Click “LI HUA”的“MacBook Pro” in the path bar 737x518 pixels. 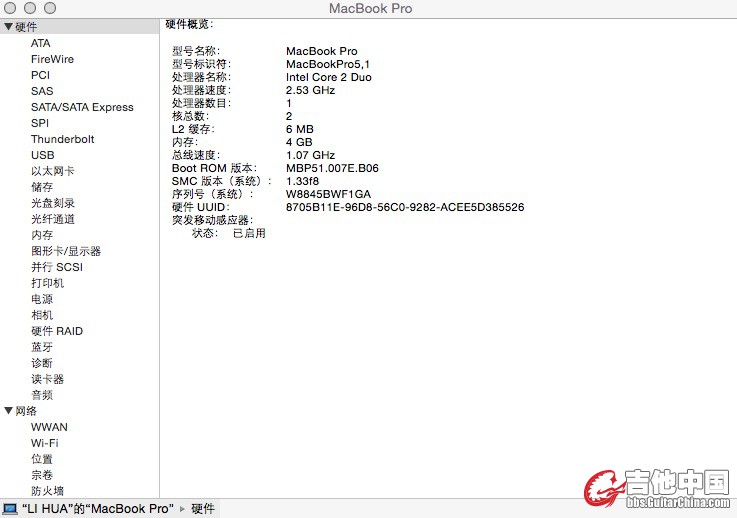[x=96, y=509]
